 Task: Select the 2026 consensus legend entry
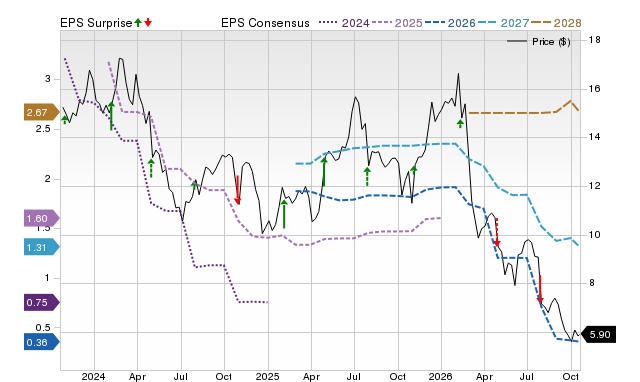click(450, 23)
